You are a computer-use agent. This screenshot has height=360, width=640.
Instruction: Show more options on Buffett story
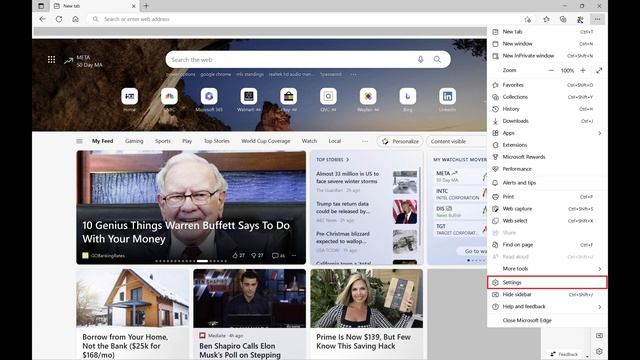click(x=294, y=256)
